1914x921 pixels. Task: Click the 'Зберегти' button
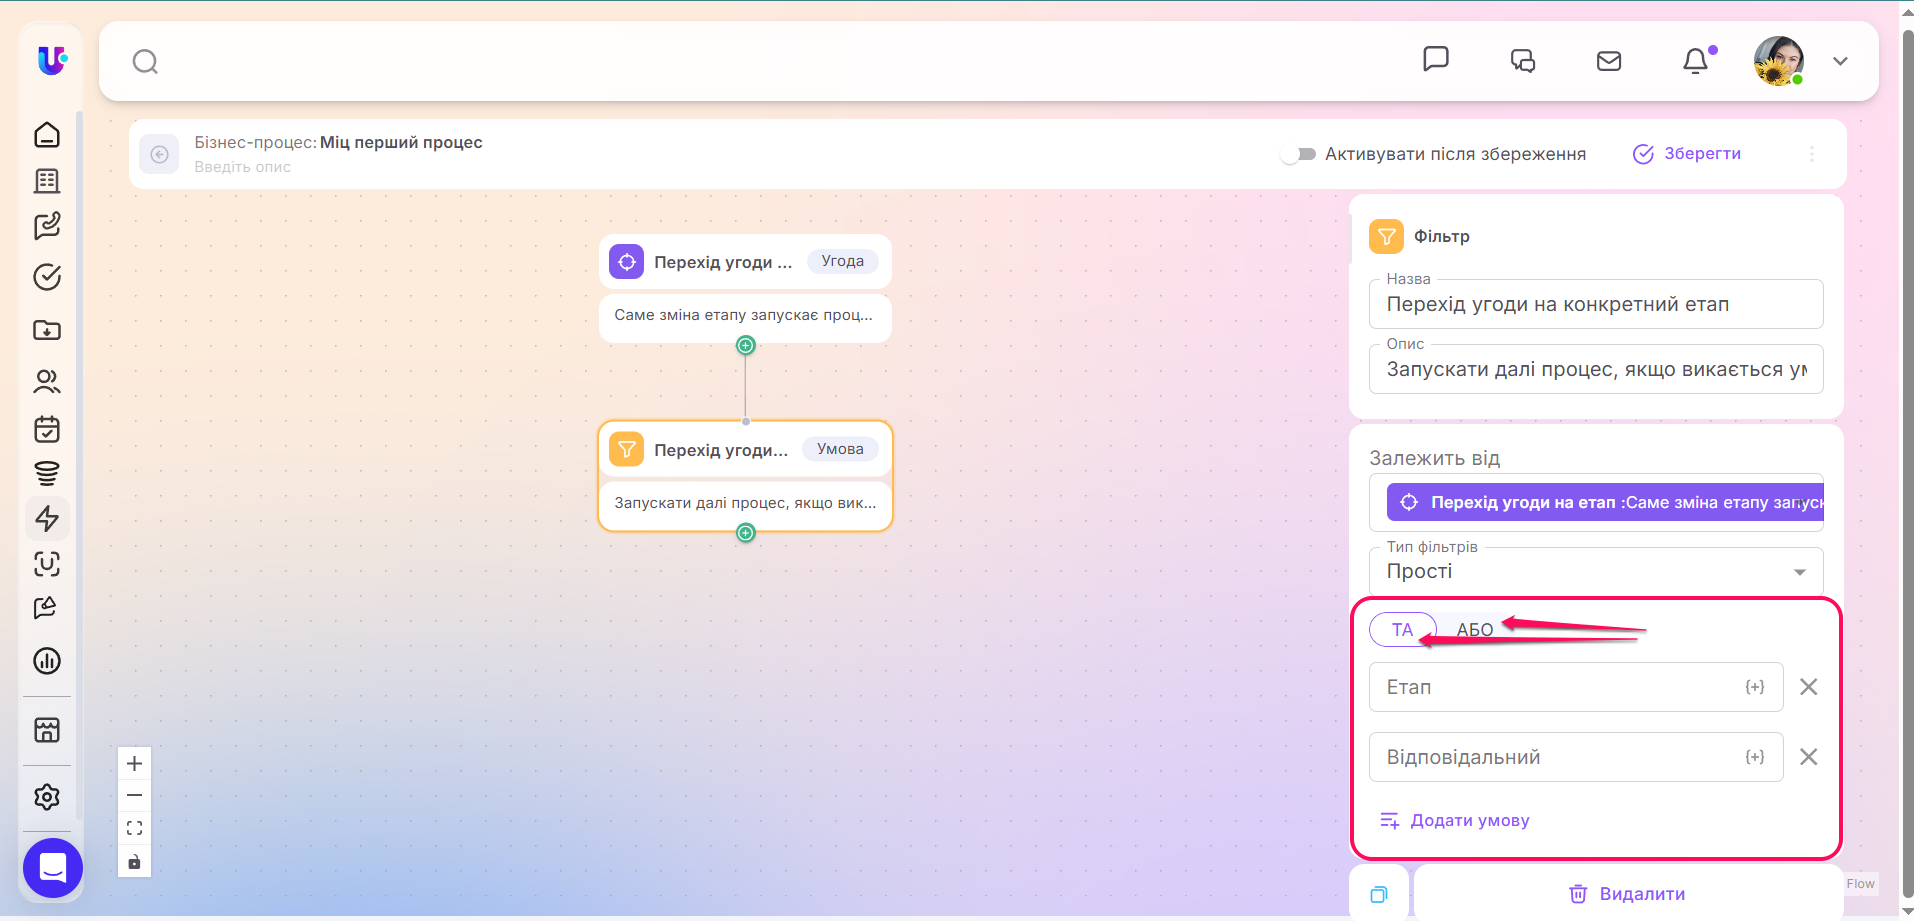tap(1687, 154)
